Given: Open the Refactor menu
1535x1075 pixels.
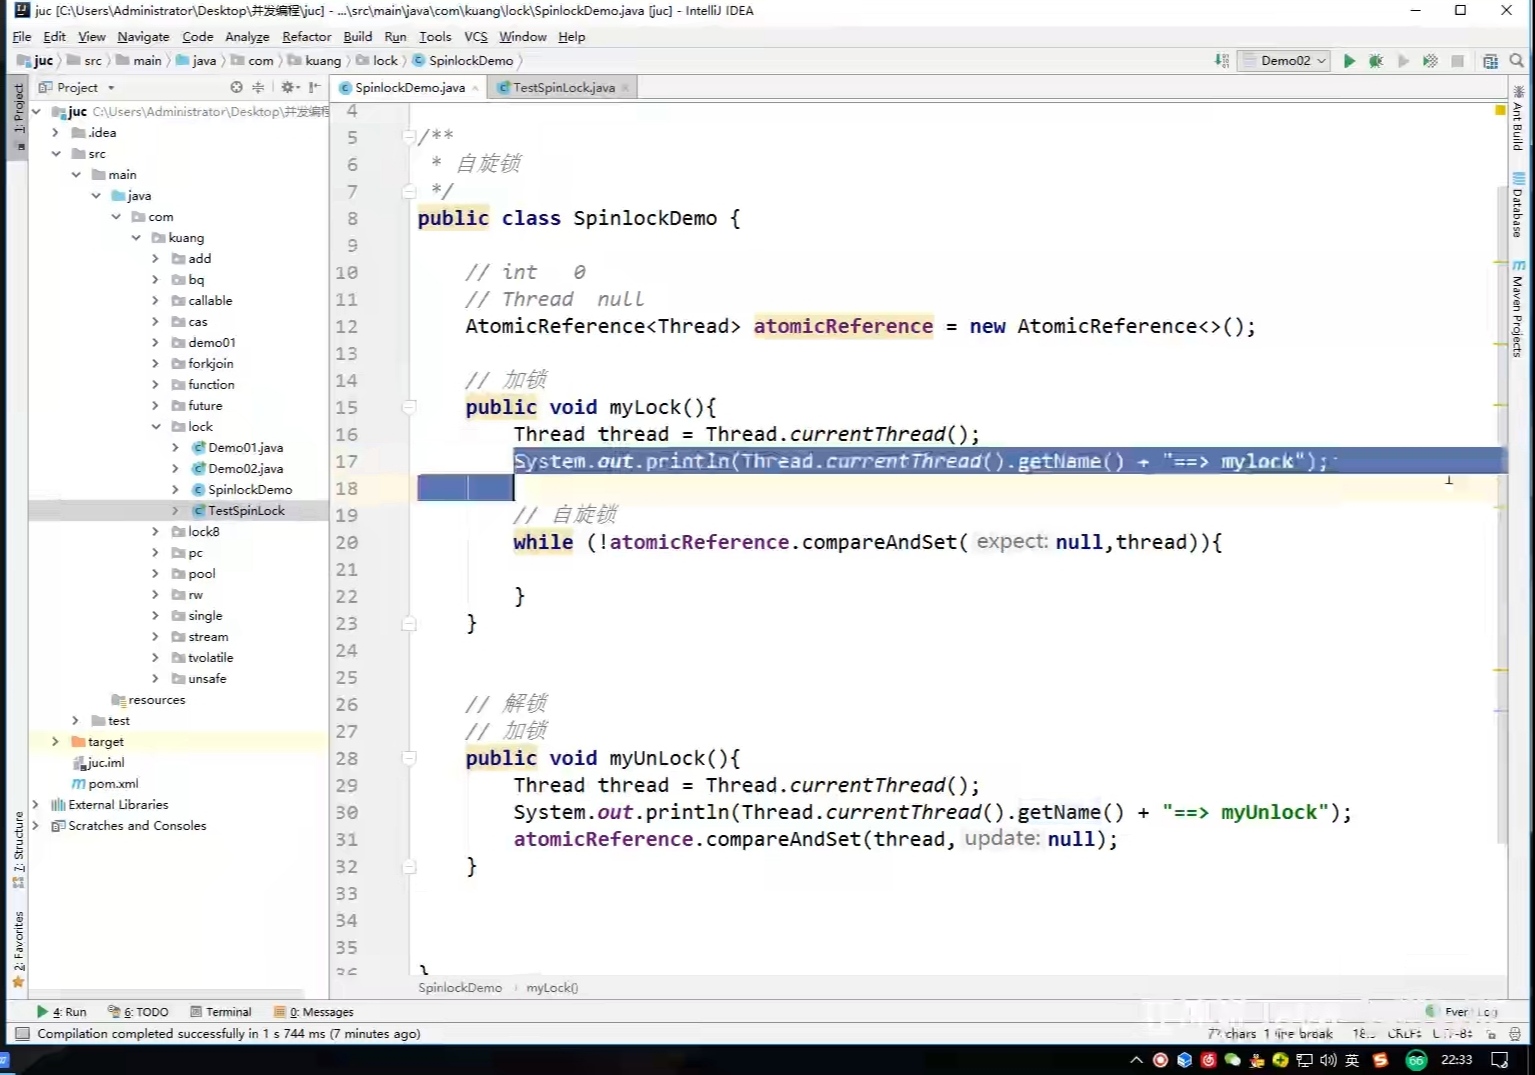Looking at the screenshot, I should (x=306, y=37).
